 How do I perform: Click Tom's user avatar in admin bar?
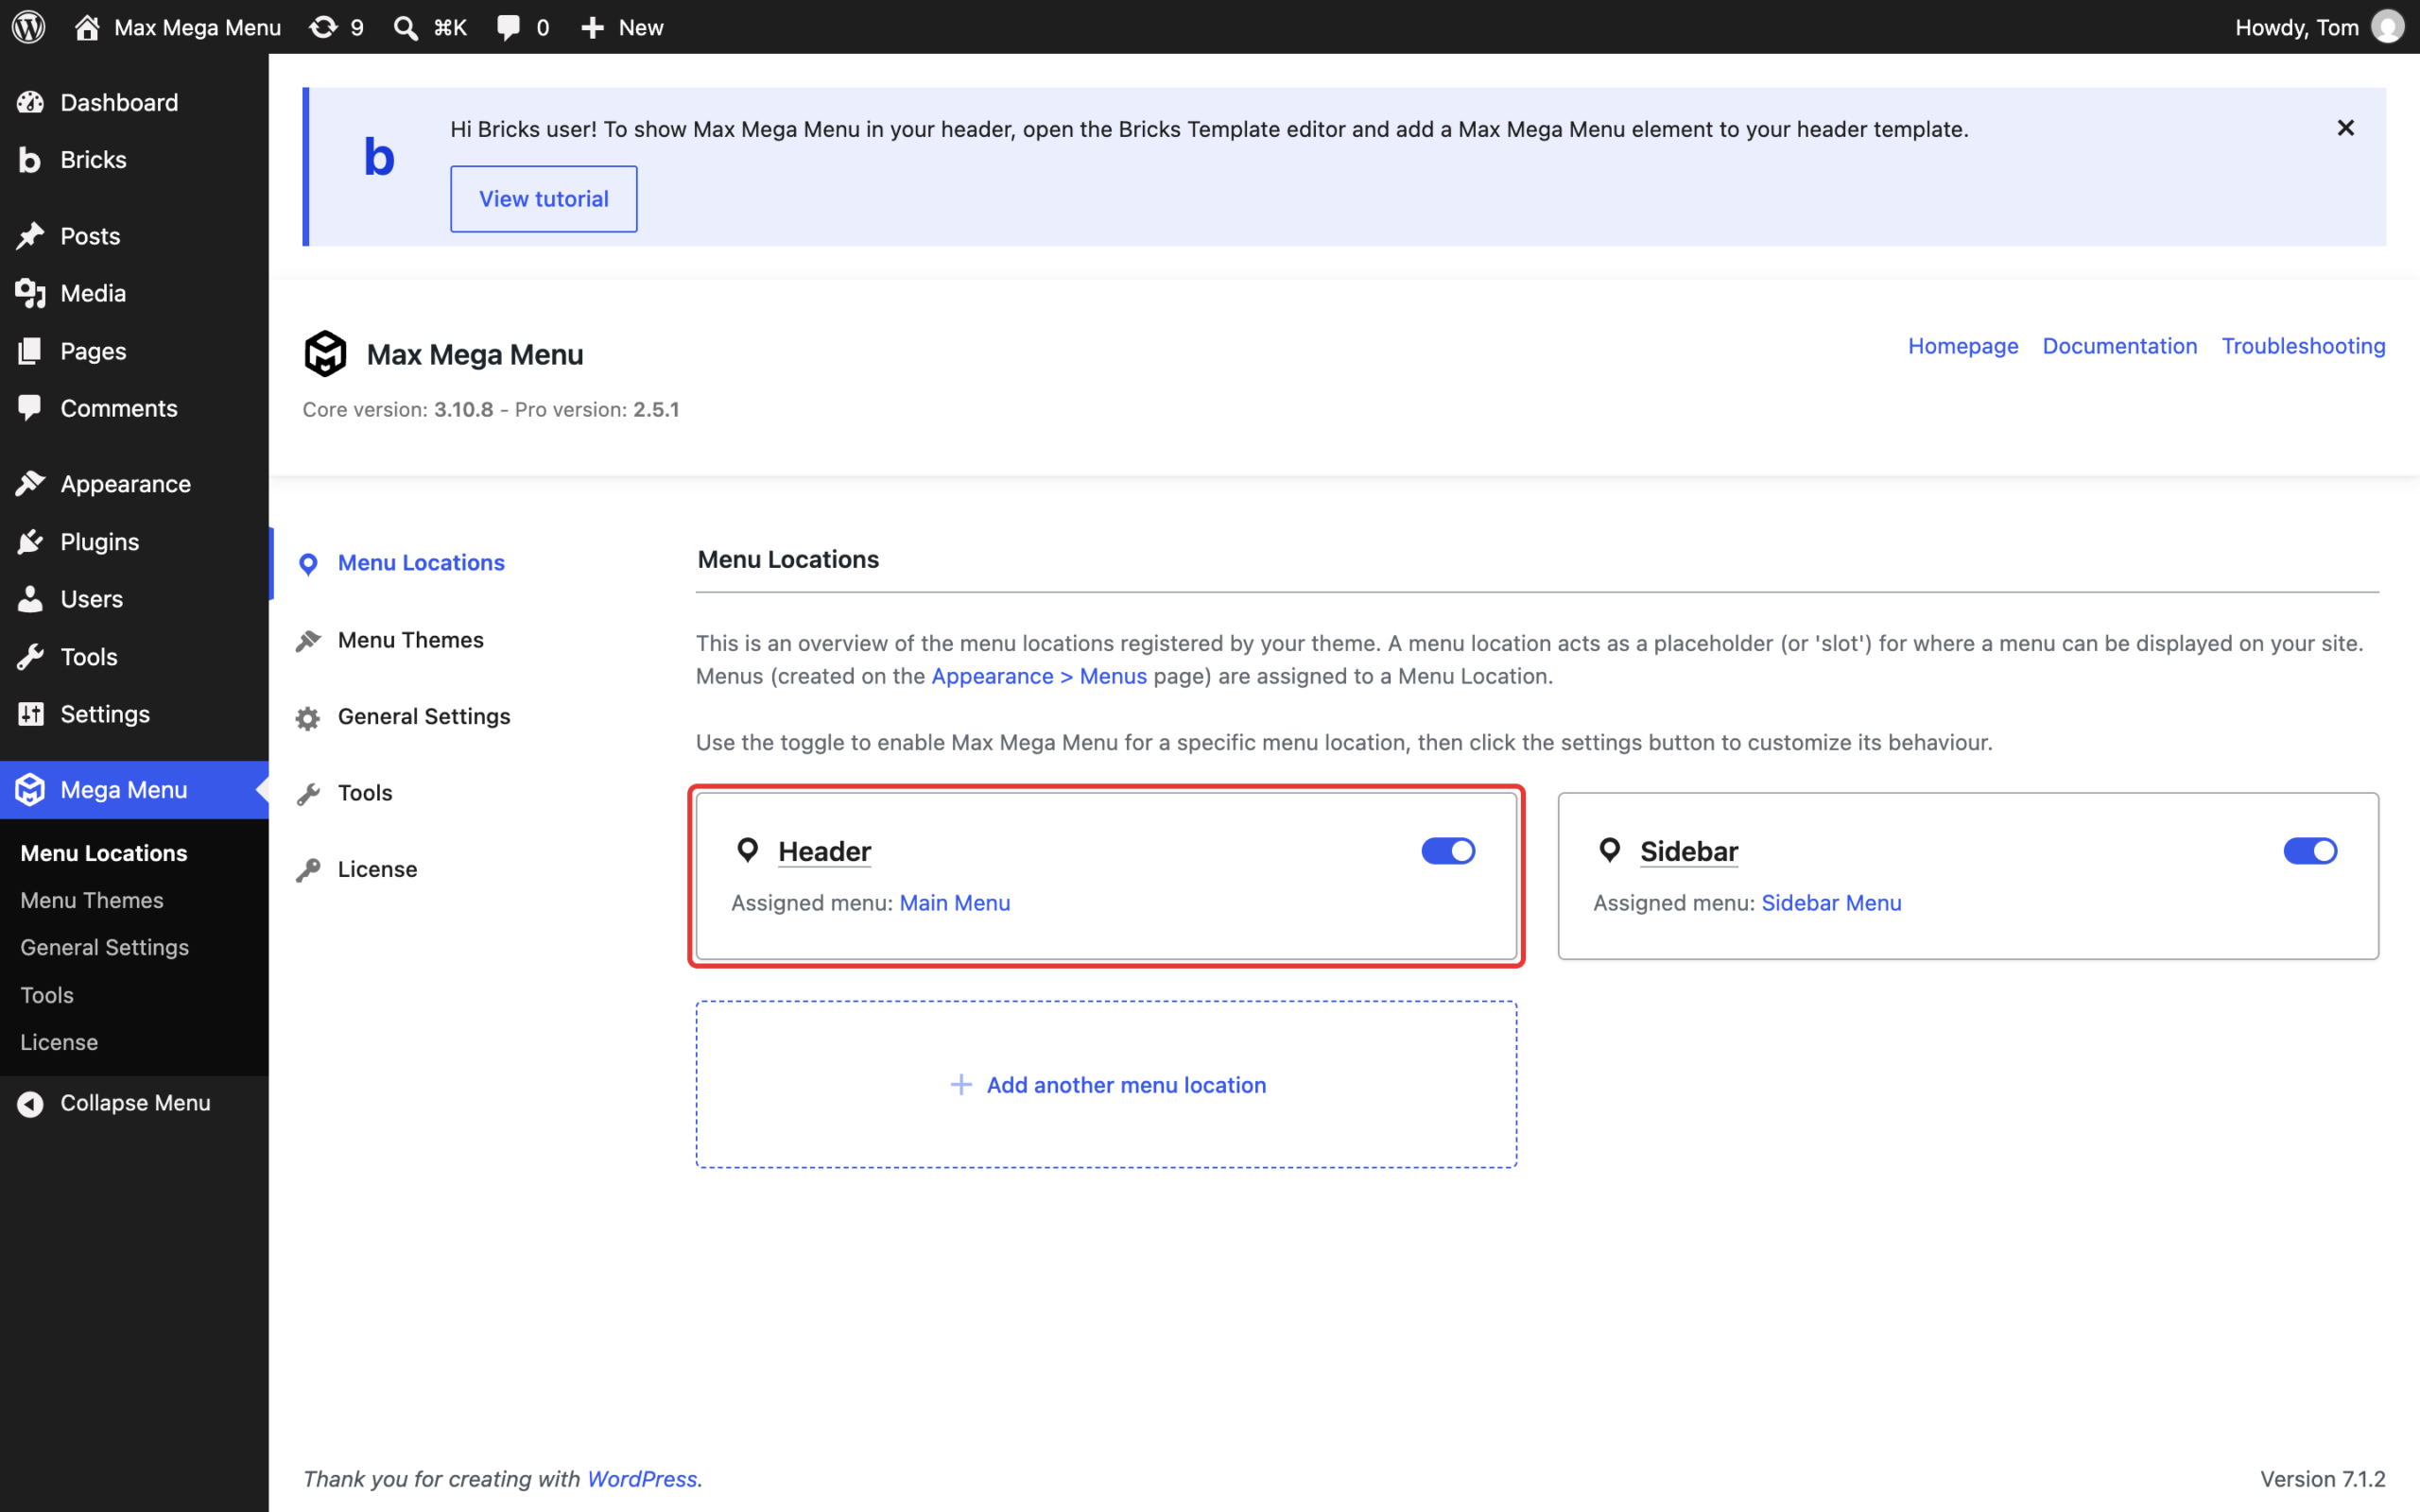pyautogui.click(x=2387, y=27)
